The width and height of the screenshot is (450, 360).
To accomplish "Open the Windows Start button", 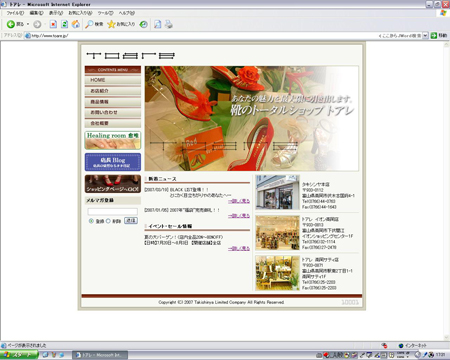I will pyautogui.click(x=19, y=355).
